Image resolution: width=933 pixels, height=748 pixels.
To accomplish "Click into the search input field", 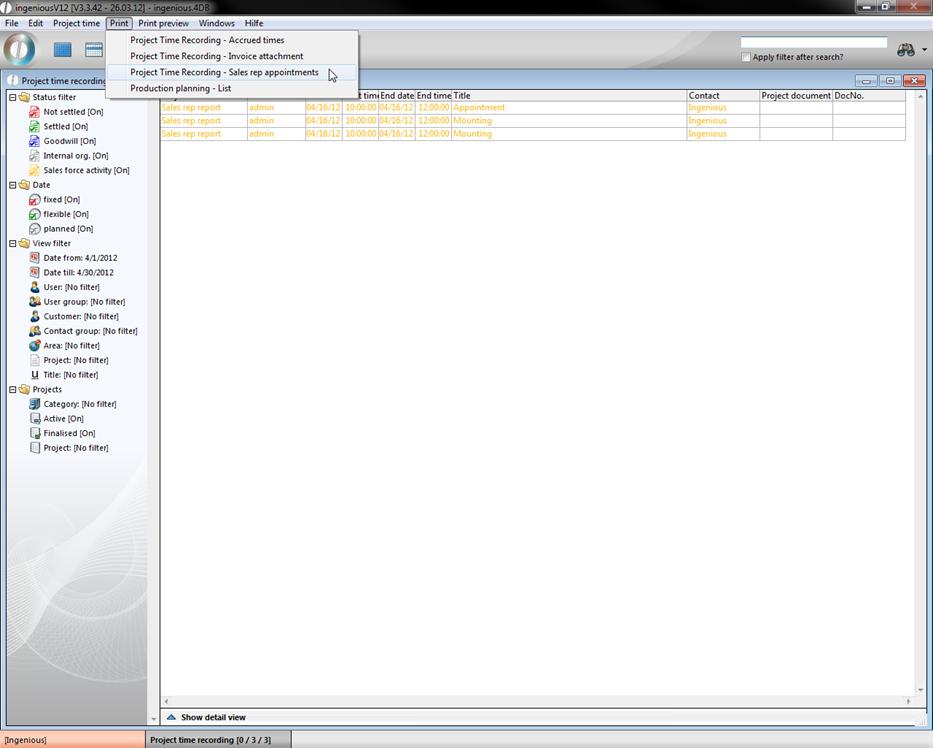I will click(x=813, y=43).
